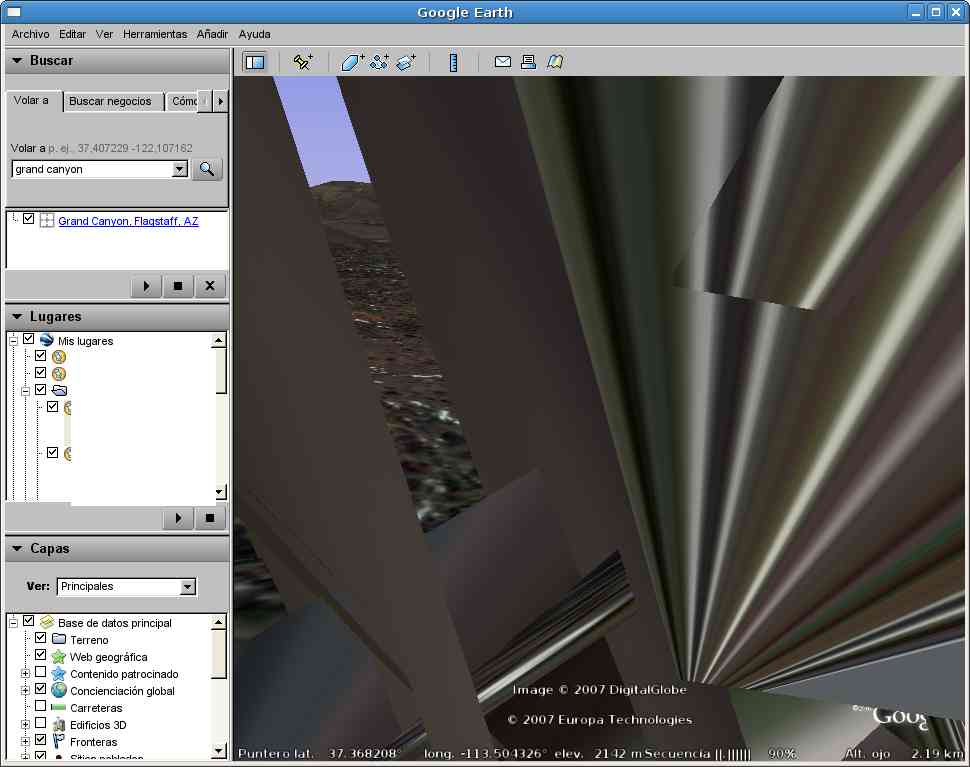Click the email envelope icon
The image size is (970, 767).
point(503,62)
